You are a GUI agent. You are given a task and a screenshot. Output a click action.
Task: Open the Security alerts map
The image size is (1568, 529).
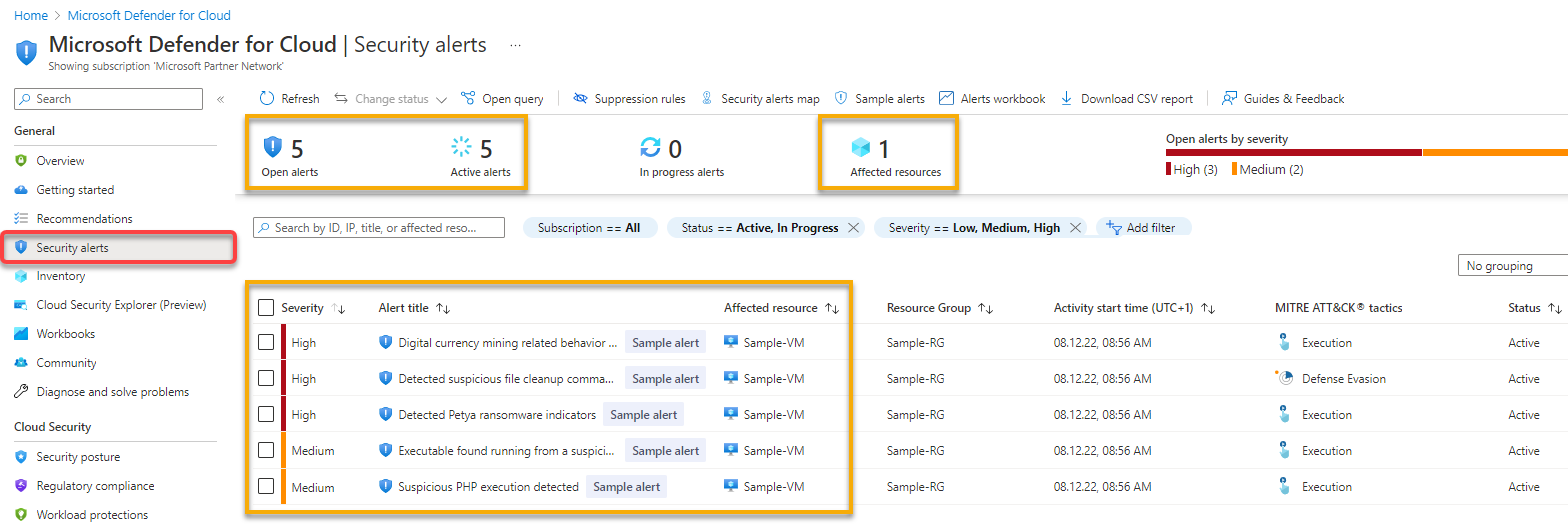click(x=760, y=99)
